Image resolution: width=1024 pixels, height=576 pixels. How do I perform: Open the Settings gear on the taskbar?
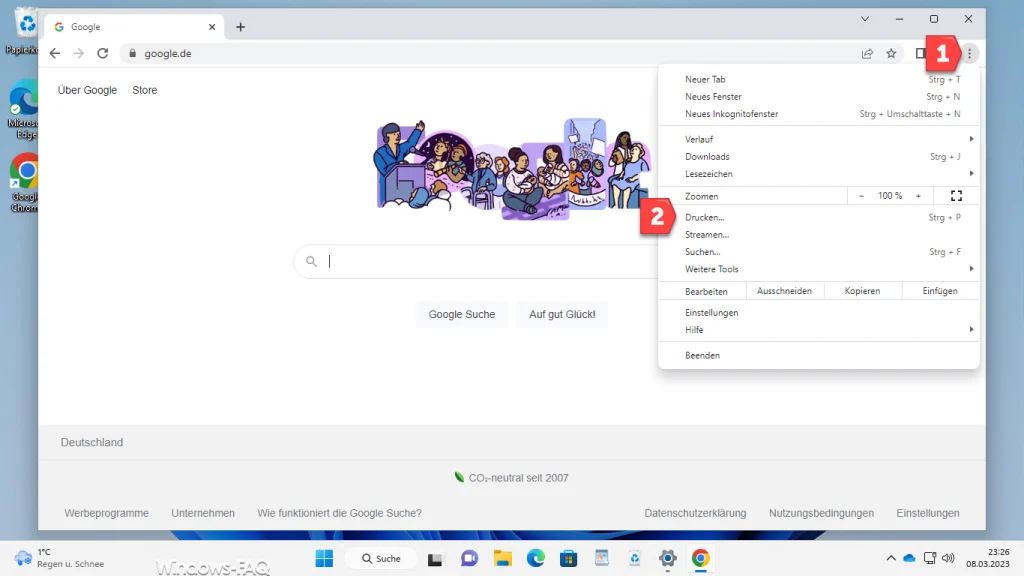(x=667, y=558)
